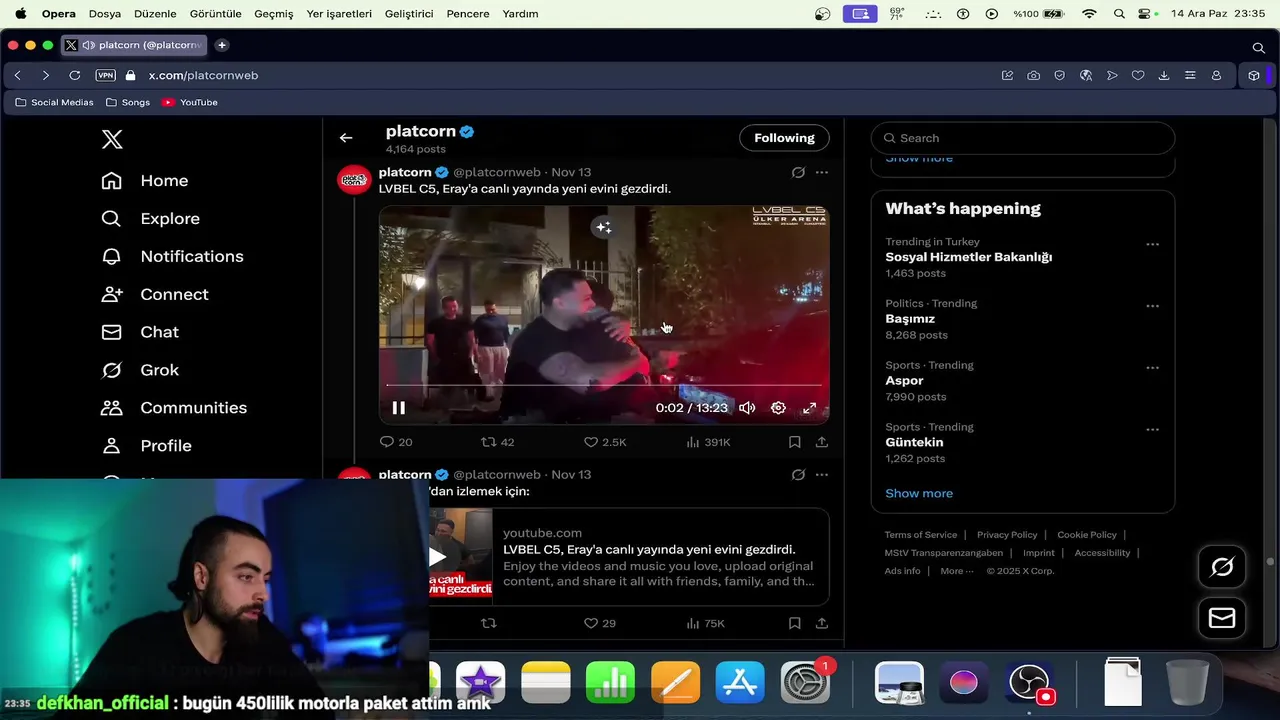Mute the video volume
The height and width of the screenshot is (720, 1280).
747,408
